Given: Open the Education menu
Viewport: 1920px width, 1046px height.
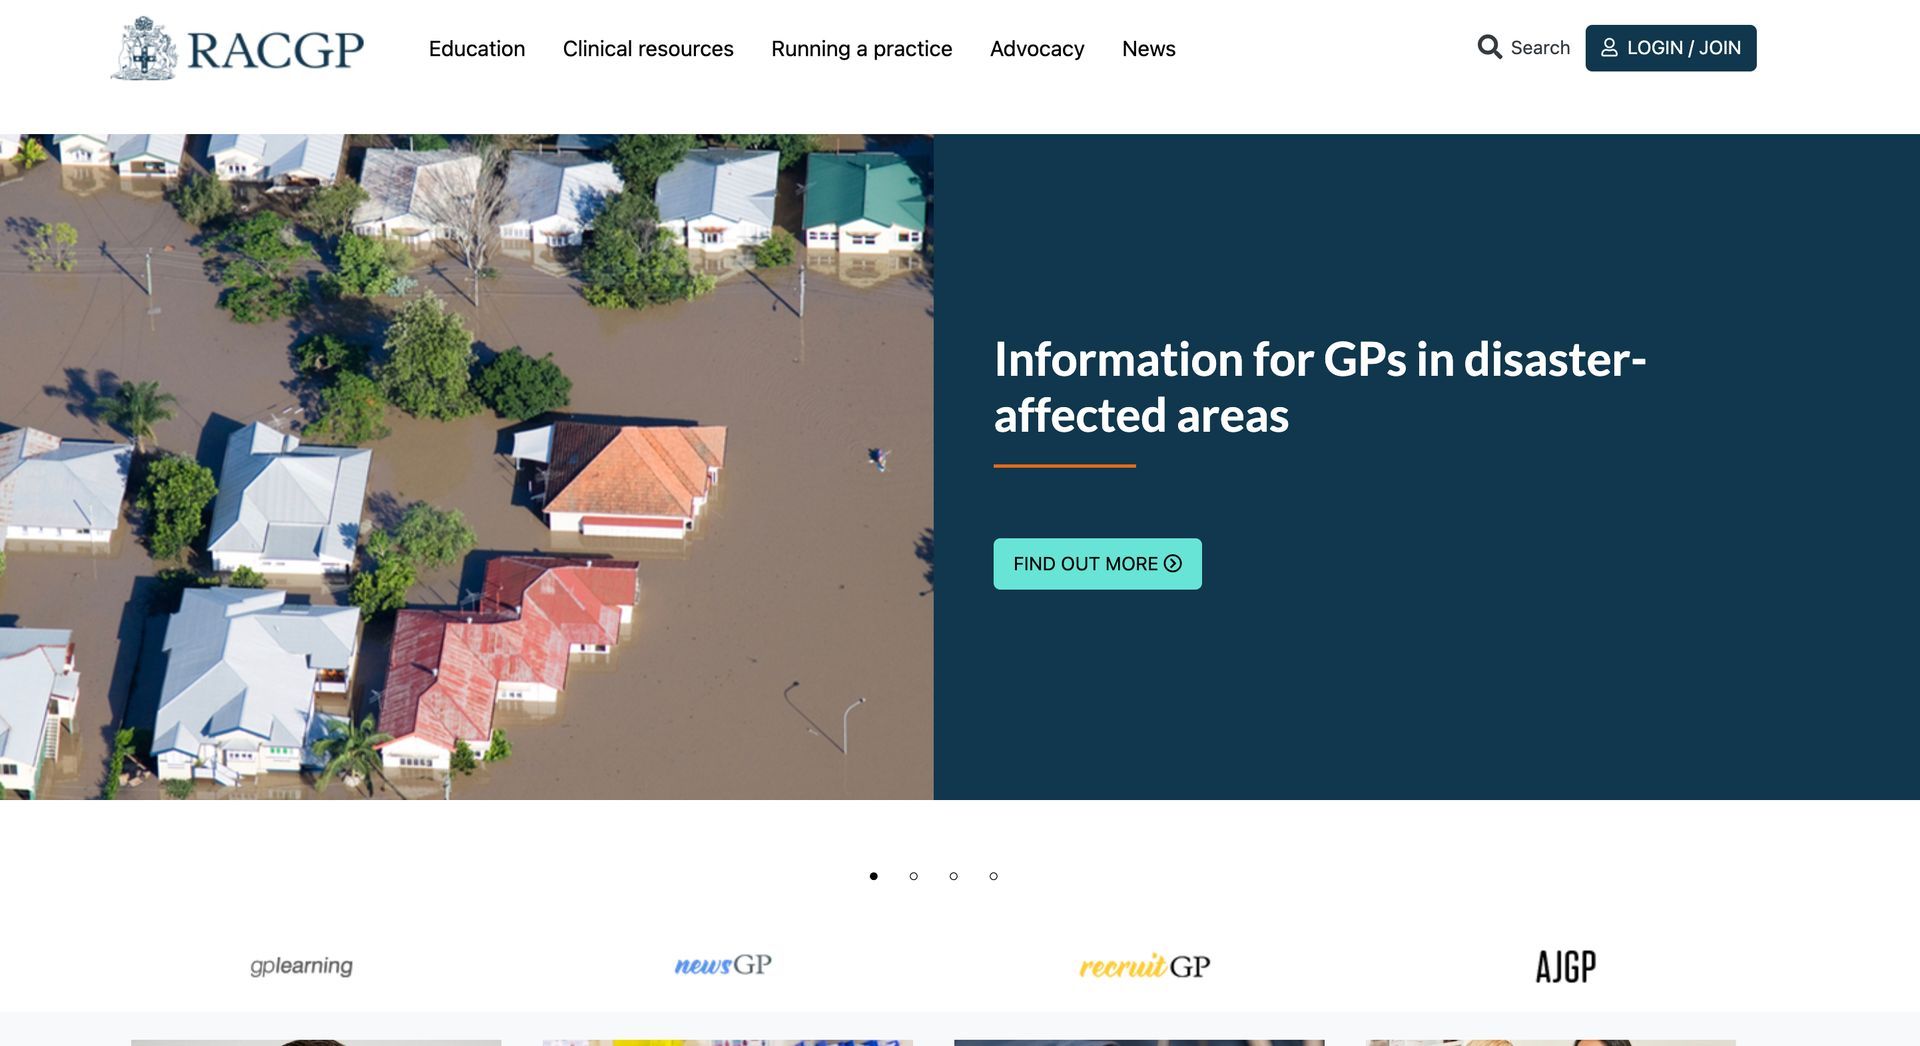Looking at the screenshot, I should (x=477, y=48).
